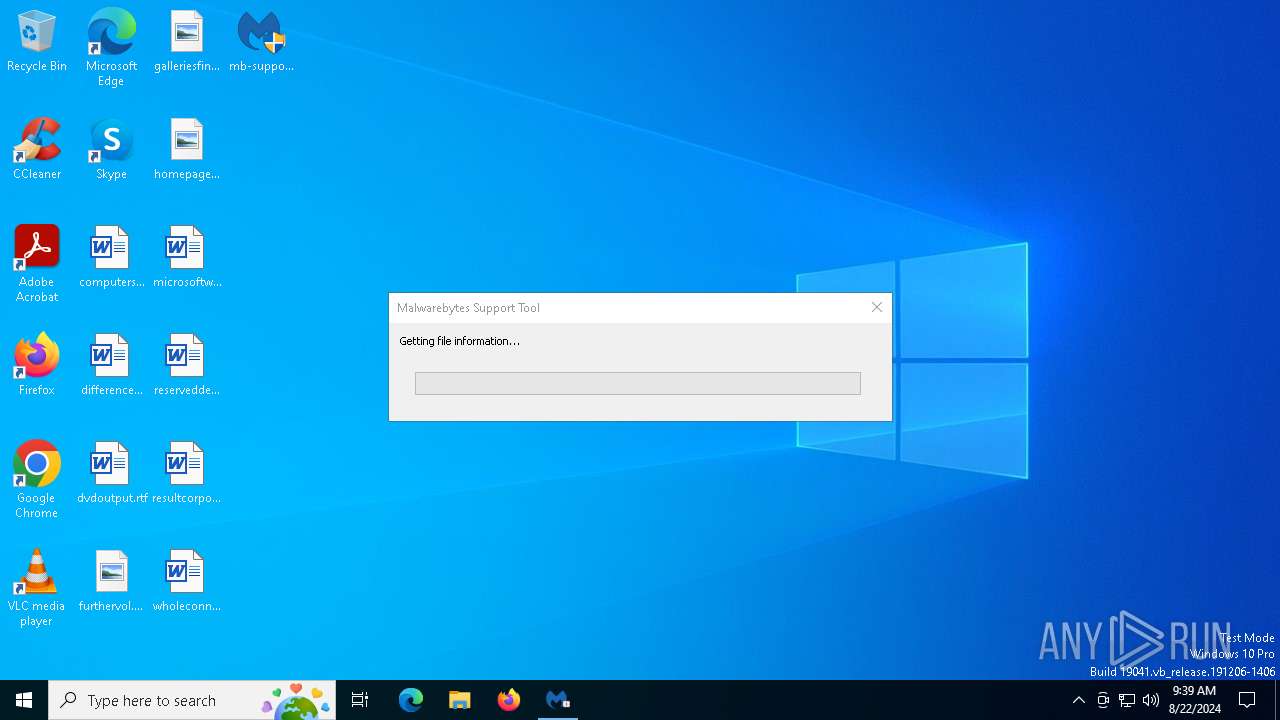Viewport: 1280px width, 720px height.
Task: Launch Microsoft Edge from the taskbar
Action: tap(411, 700)
